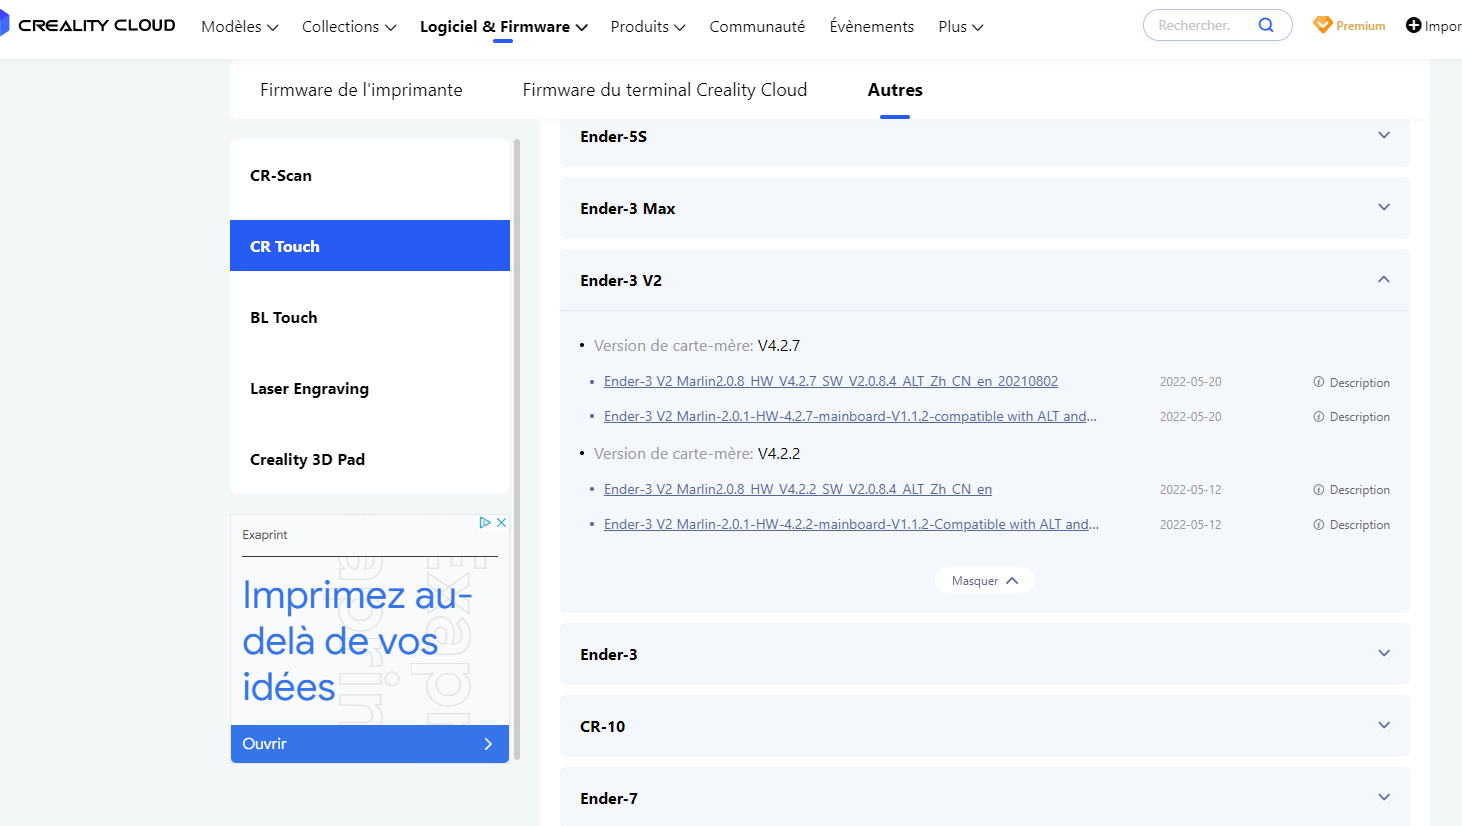Go to Communauté page
Viewport: 1462px width, 826px height.
coord(757,27)
